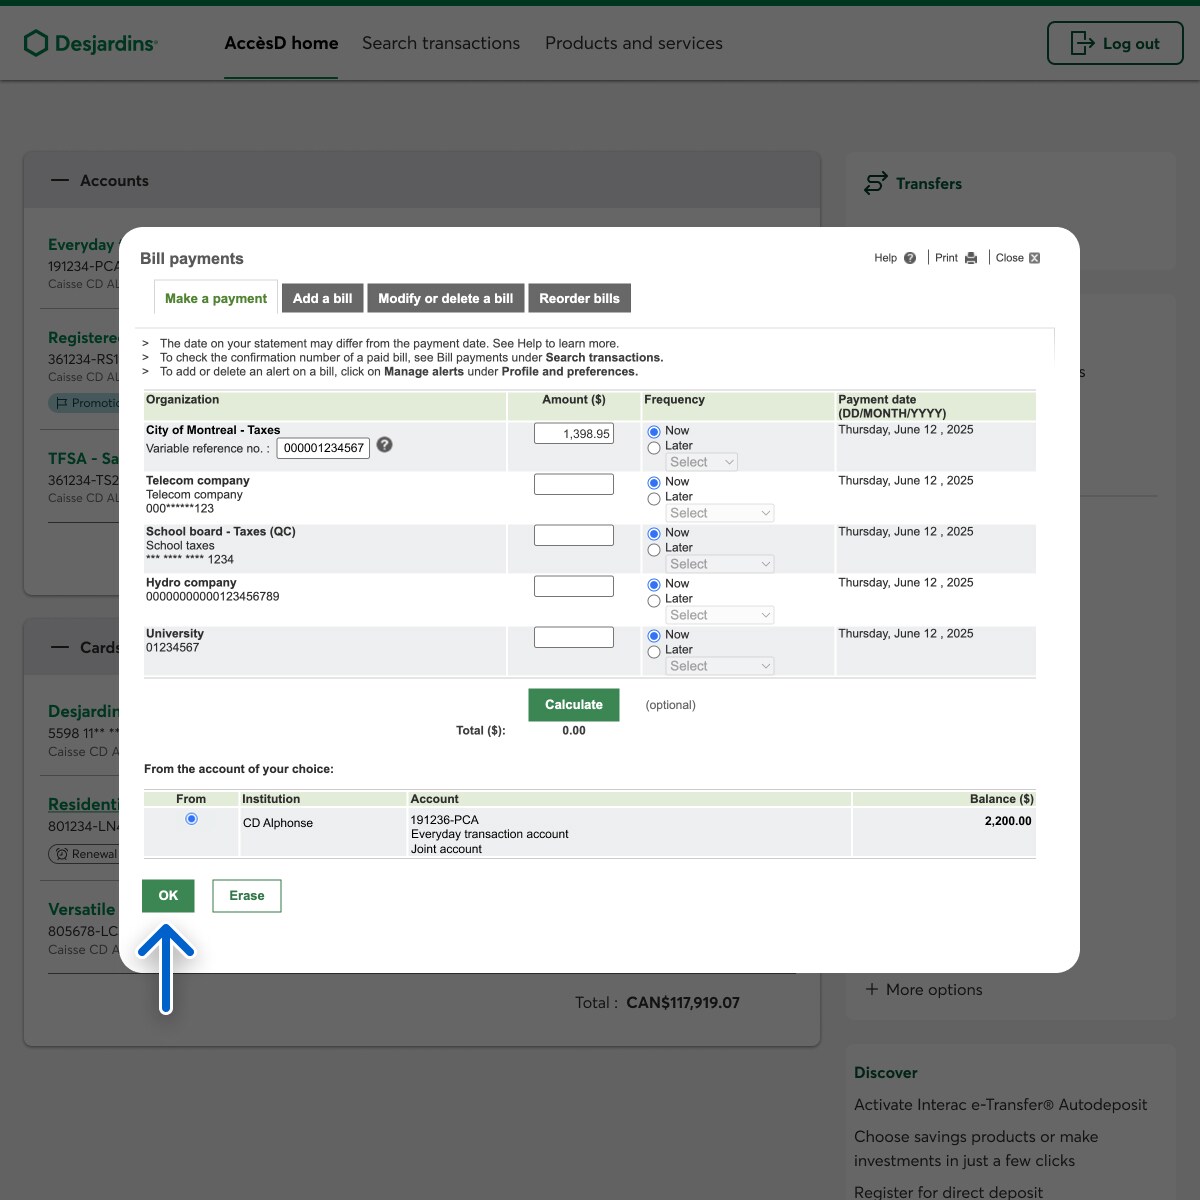This screenshot has height=1200, width=1200.
Task: Select Later for City of Montreal taxes
Action: pos(654,448)
